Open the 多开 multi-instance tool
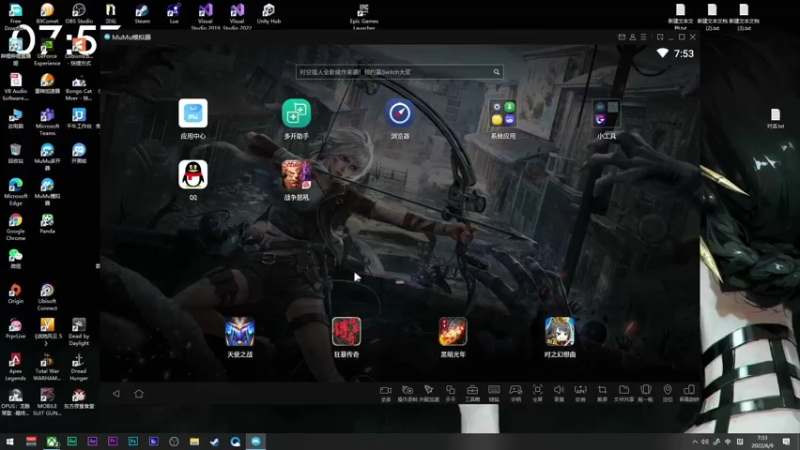800x450 pixels. click(x=451, y=393)
